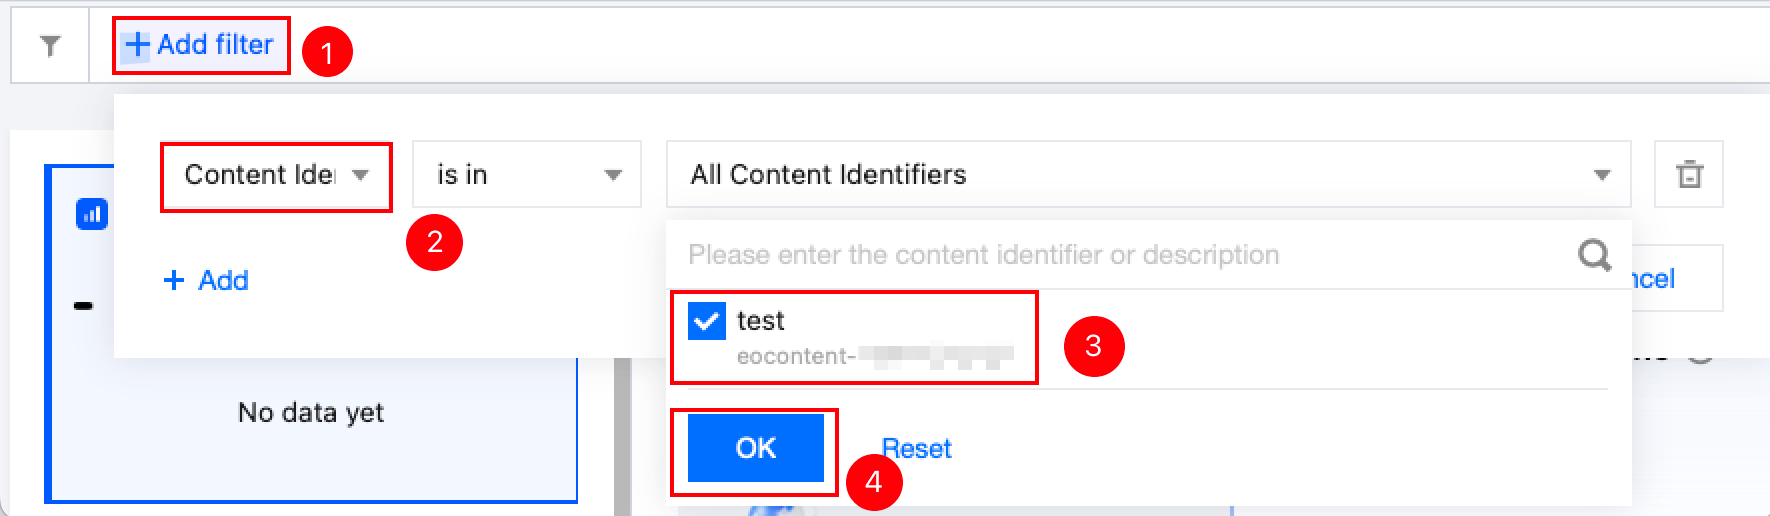Click Reset to clear selection
1770x516 pixels.
pos(916,449)
